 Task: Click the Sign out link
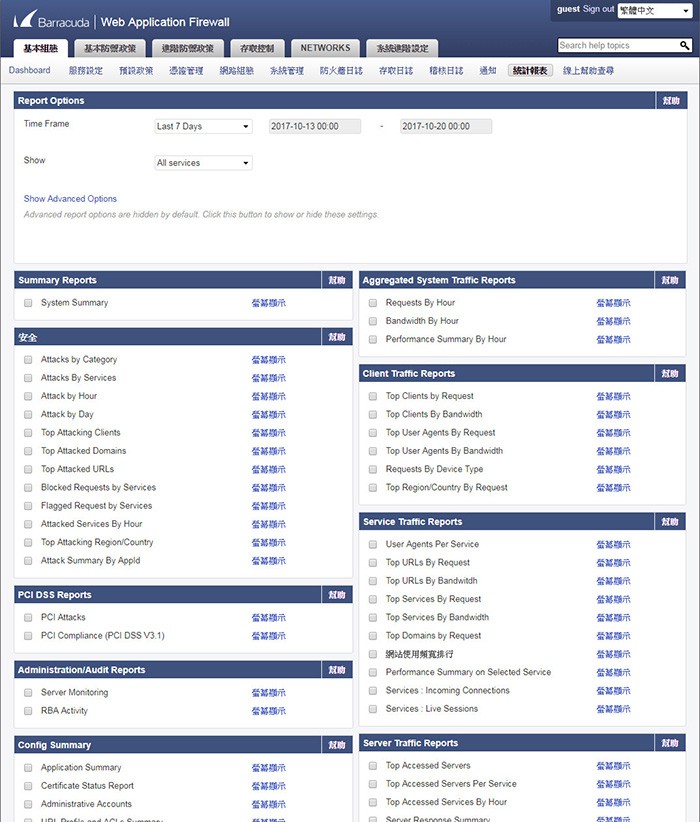(x=599, y=9)
